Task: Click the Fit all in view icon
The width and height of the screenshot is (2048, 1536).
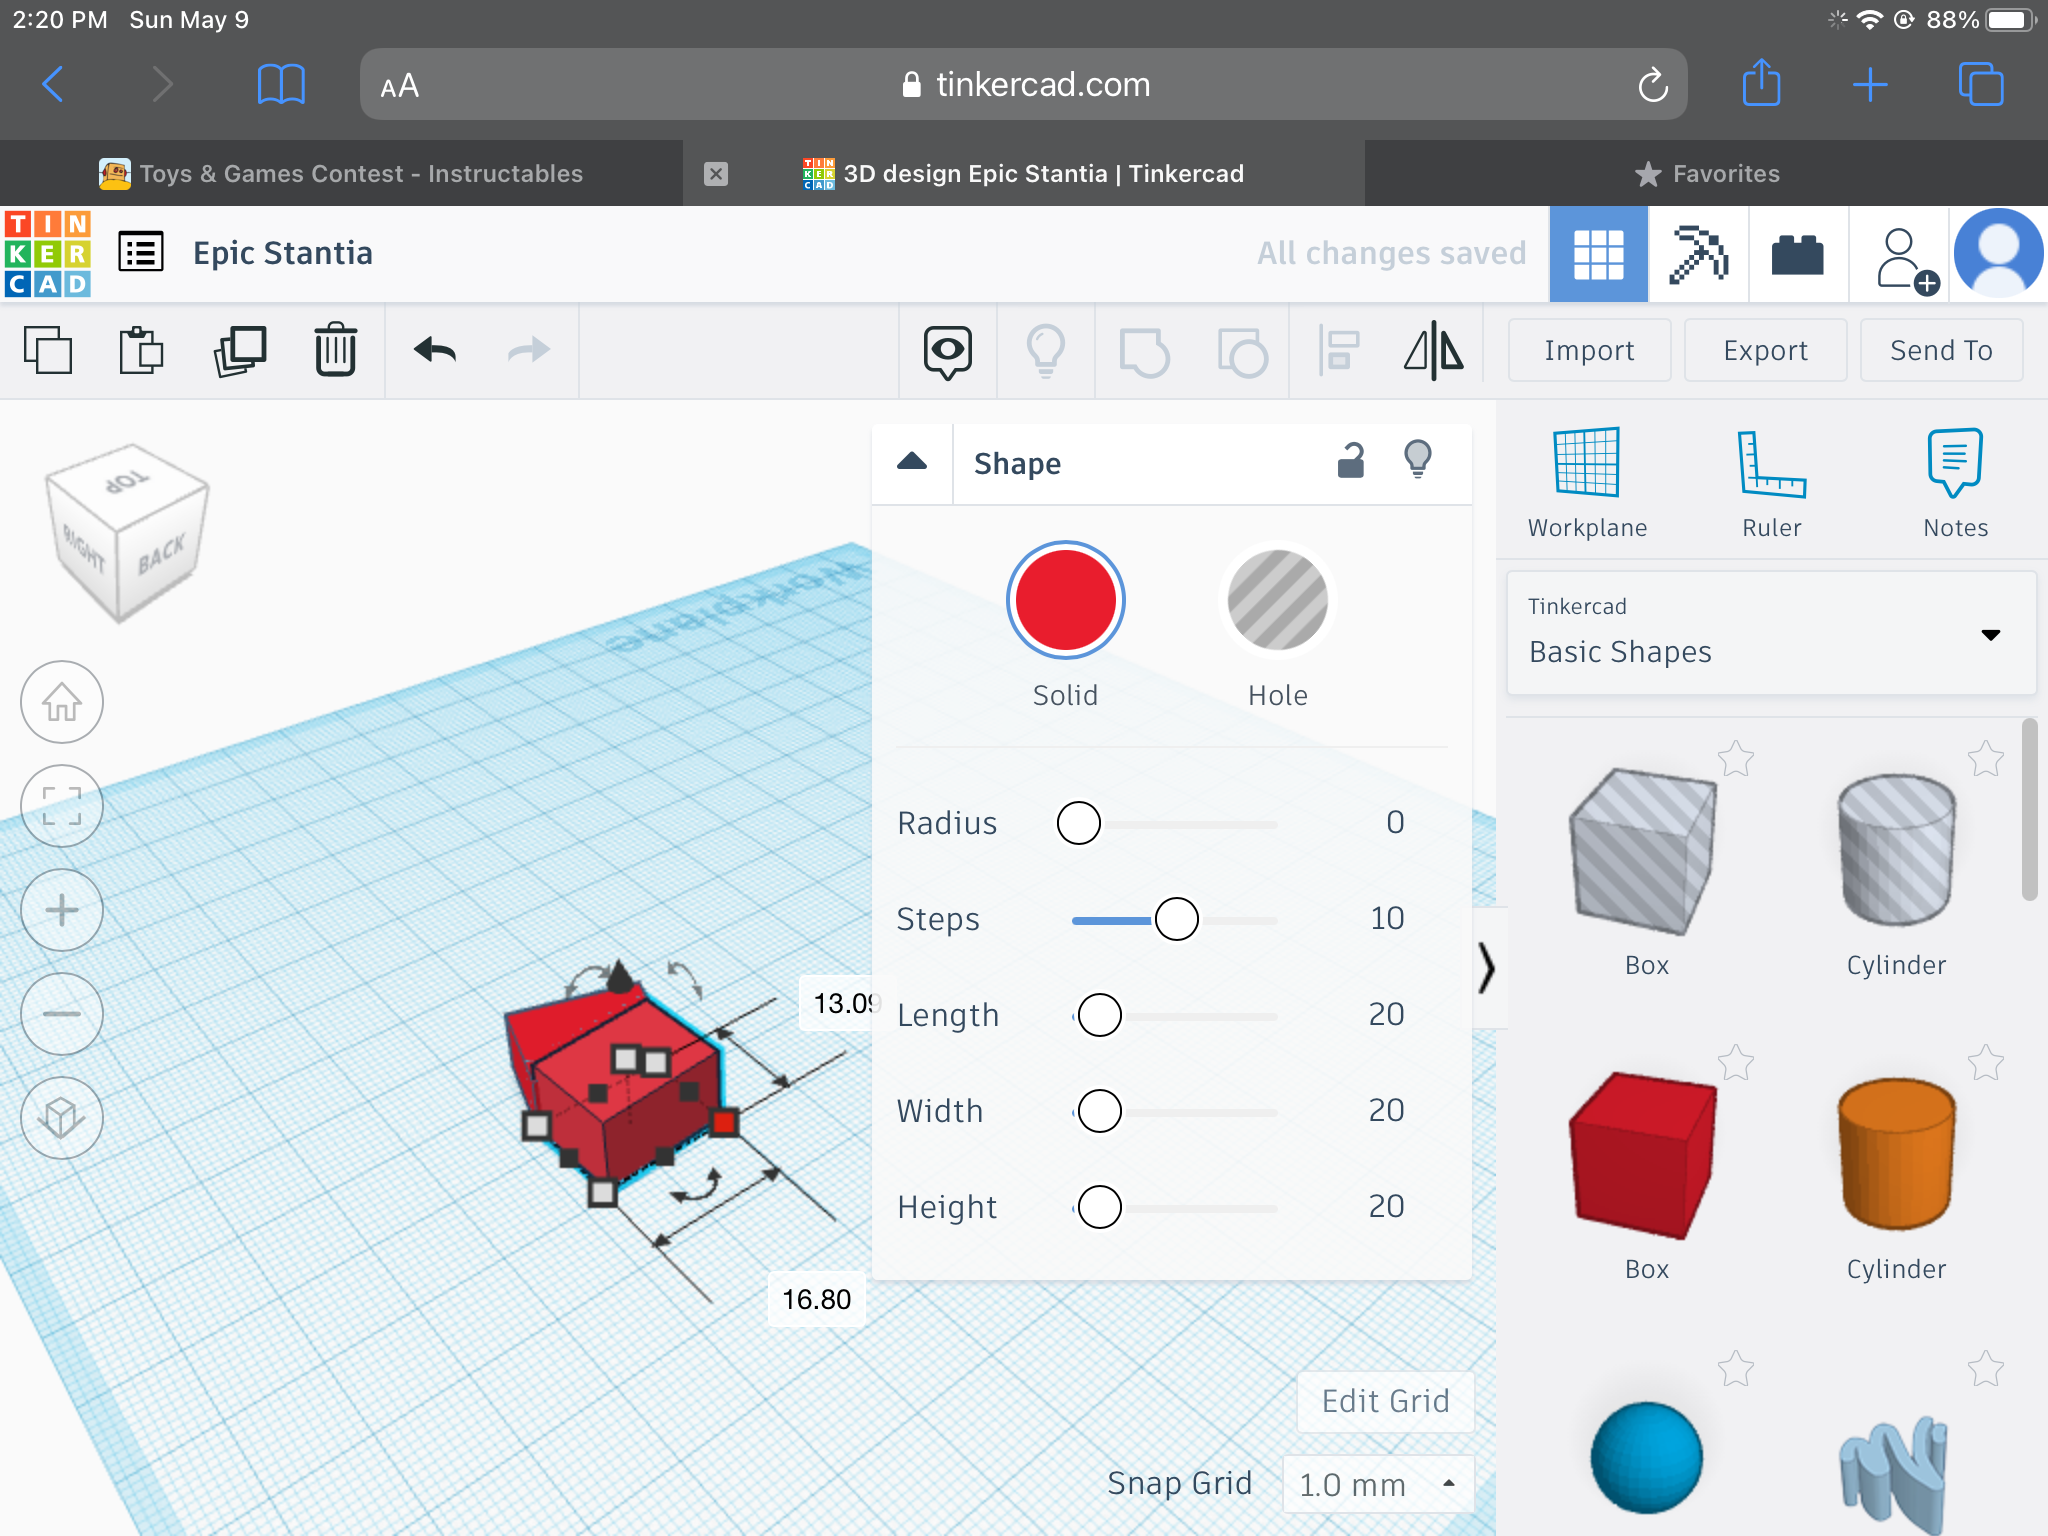Action: (x=62, y=806)
